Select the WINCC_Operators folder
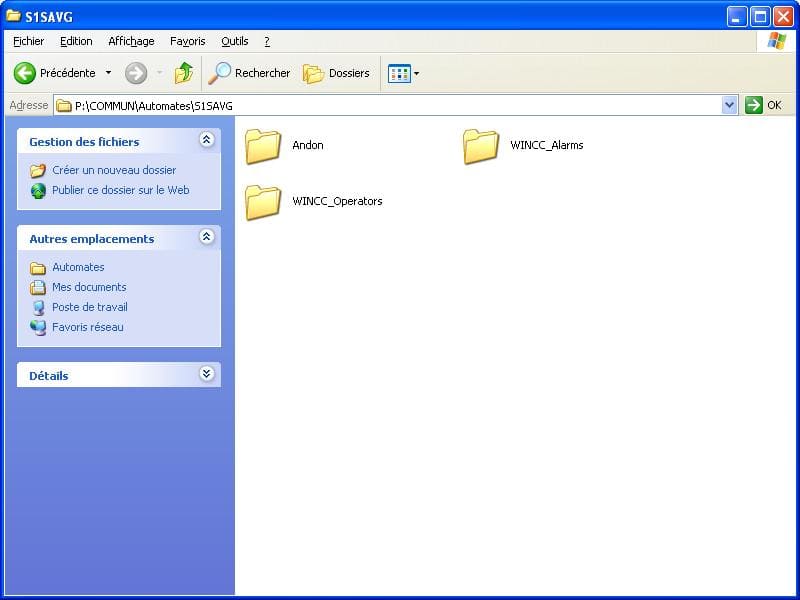 pyautogui.click(x=263, y=202)
